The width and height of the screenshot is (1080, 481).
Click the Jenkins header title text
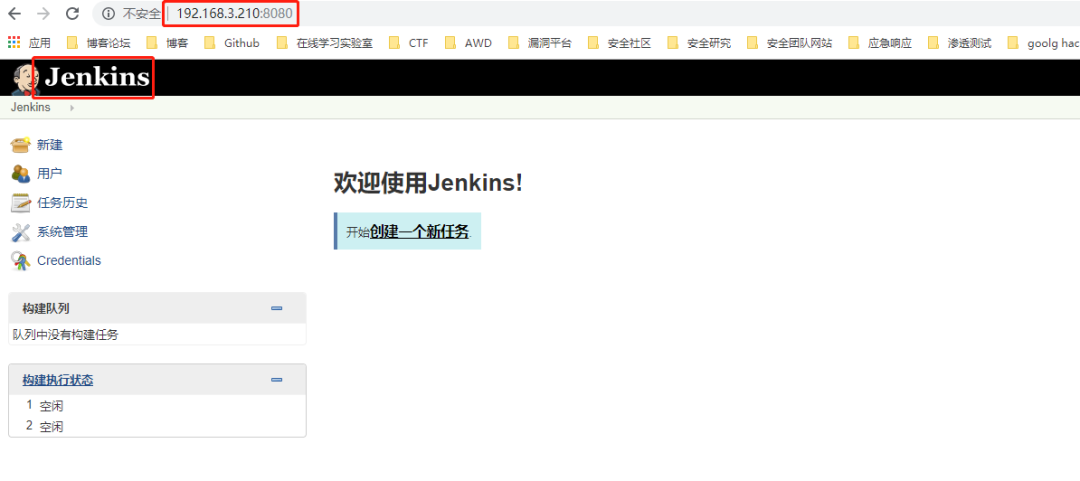pos(97,77)
